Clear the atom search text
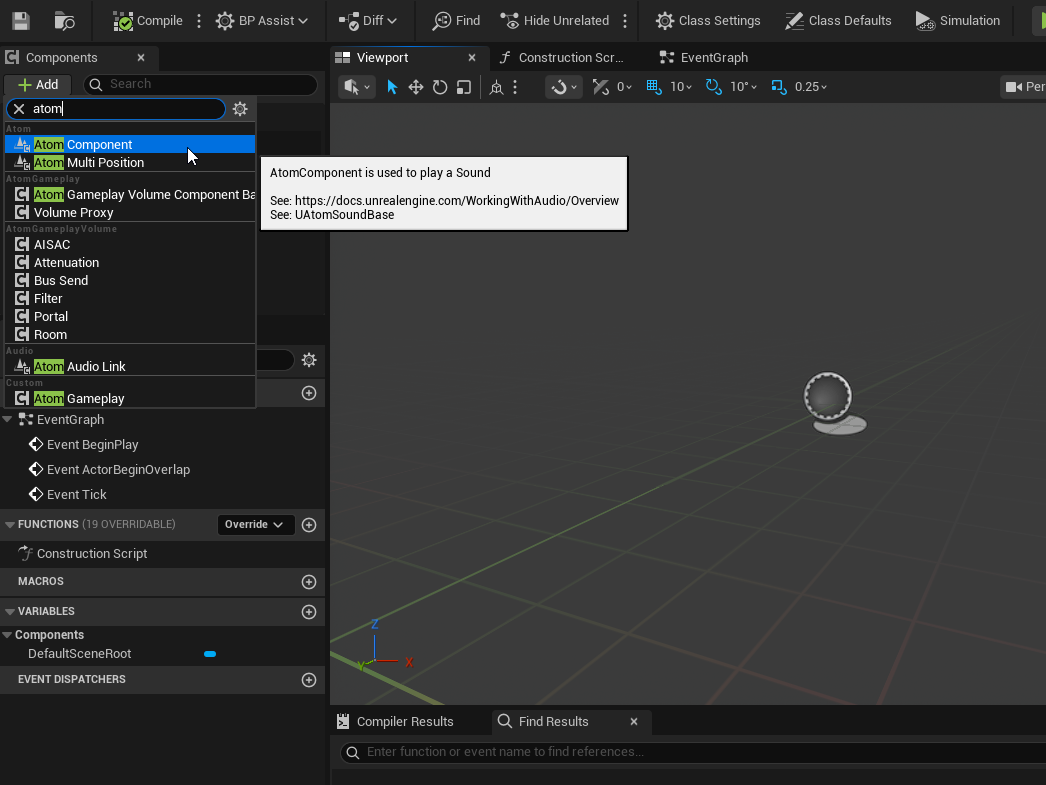This screenshot has width=1046, height=785. (x=19, y=109)
